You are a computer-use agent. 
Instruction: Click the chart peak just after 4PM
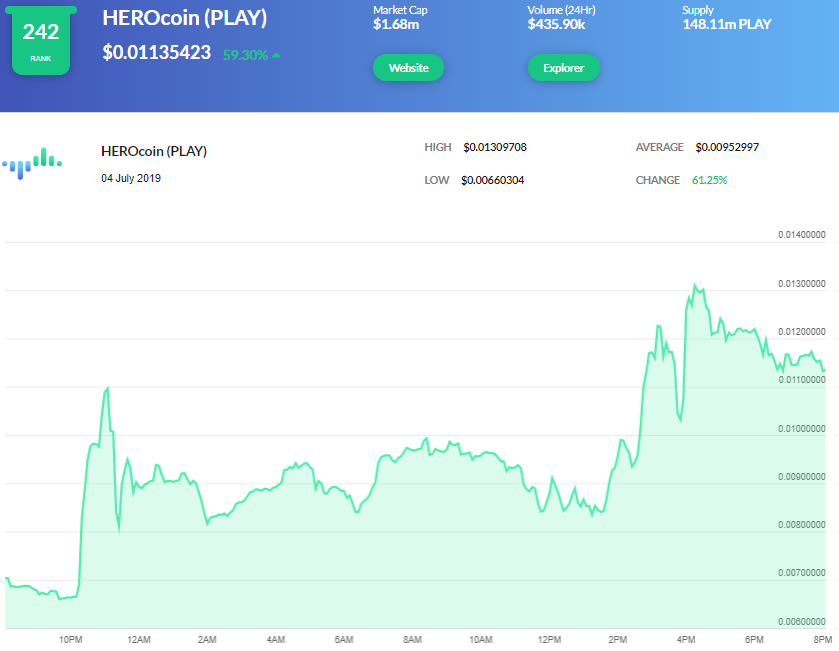point(695,285)
